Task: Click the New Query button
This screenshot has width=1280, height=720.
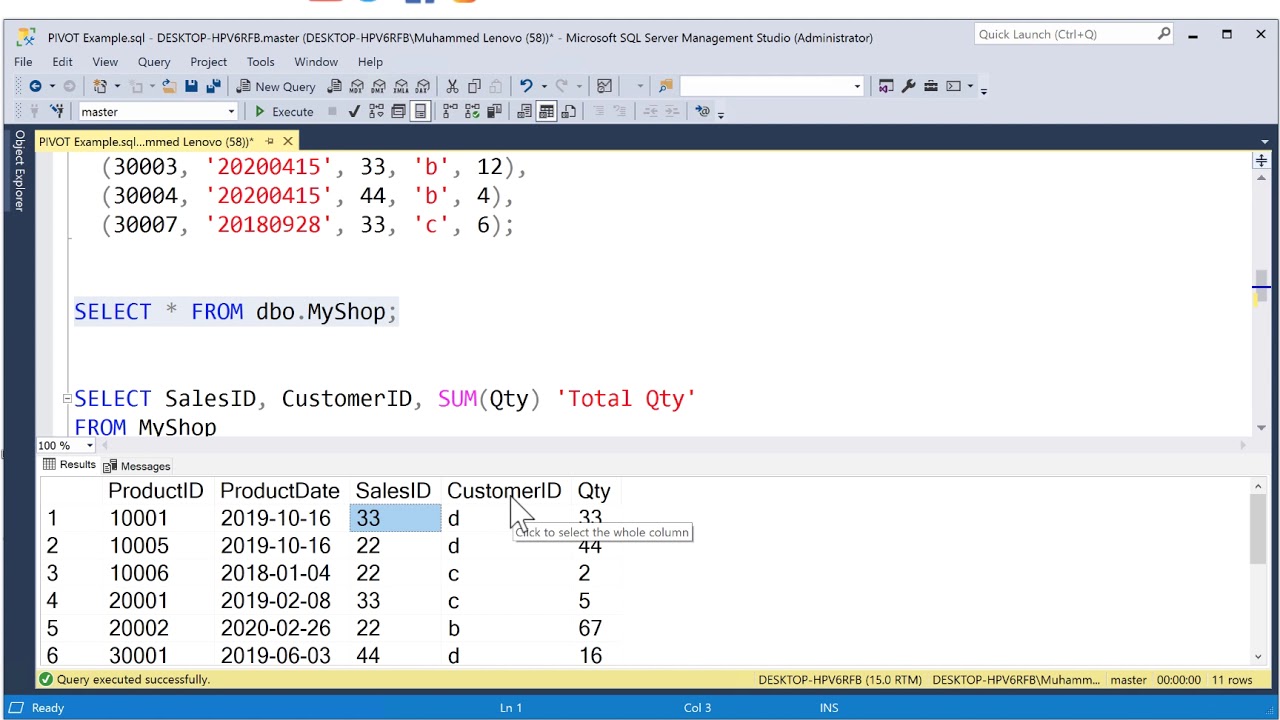Action: (276, 86)
